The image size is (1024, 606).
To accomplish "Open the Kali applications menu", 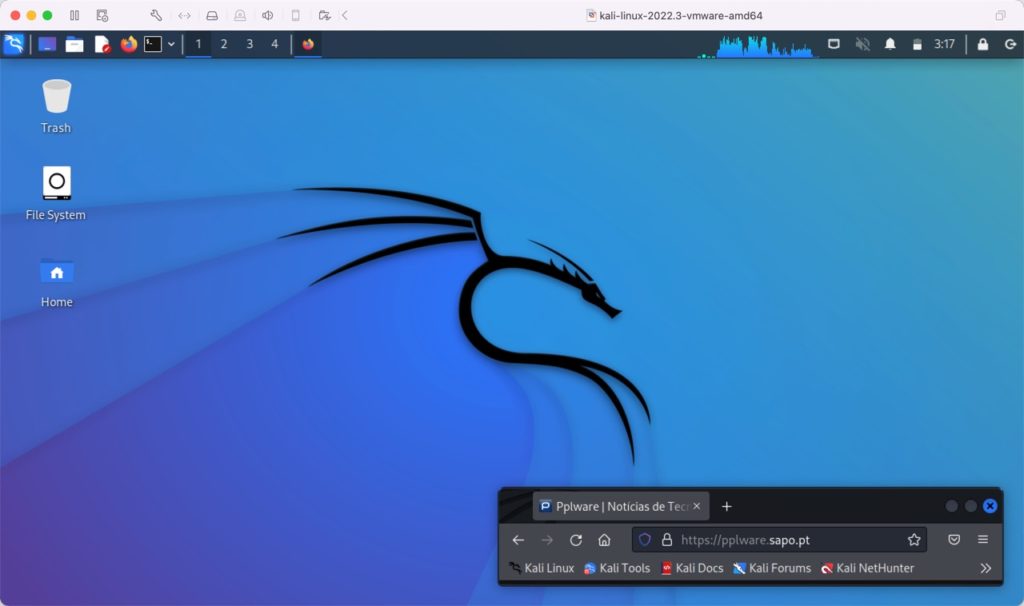I will 14,44.
